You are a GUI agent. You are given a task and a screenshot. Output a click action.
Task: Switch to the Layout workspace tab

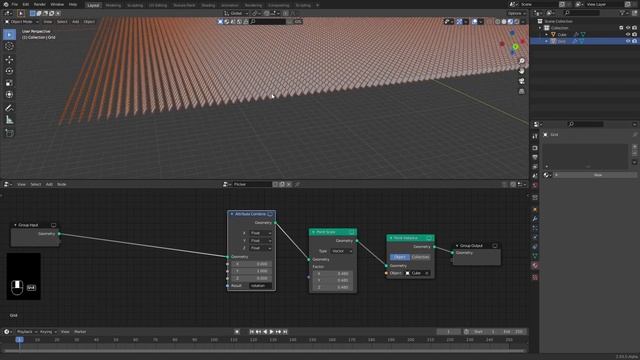pyautogui.click(x=93, y=5)
